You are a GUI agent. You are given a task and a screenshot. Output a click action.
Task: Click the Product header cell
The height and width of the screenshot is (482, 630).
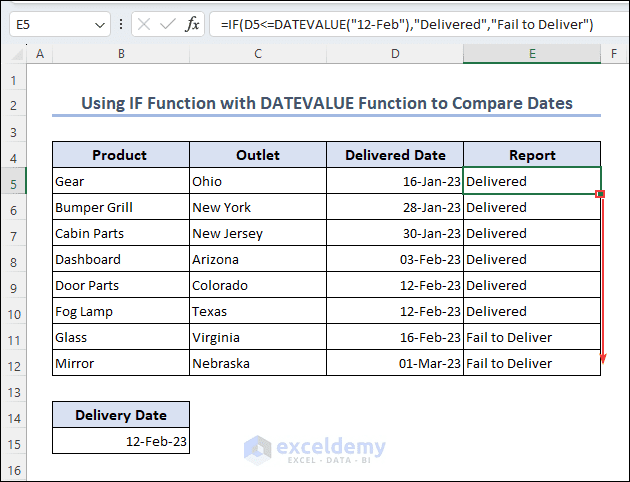[x=121, y=155]
